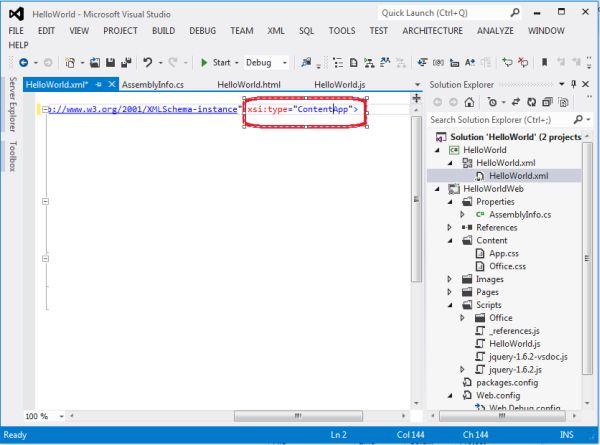
Task: Click the bookmark icon in toolbar
Action: click(x=544, y=62)
